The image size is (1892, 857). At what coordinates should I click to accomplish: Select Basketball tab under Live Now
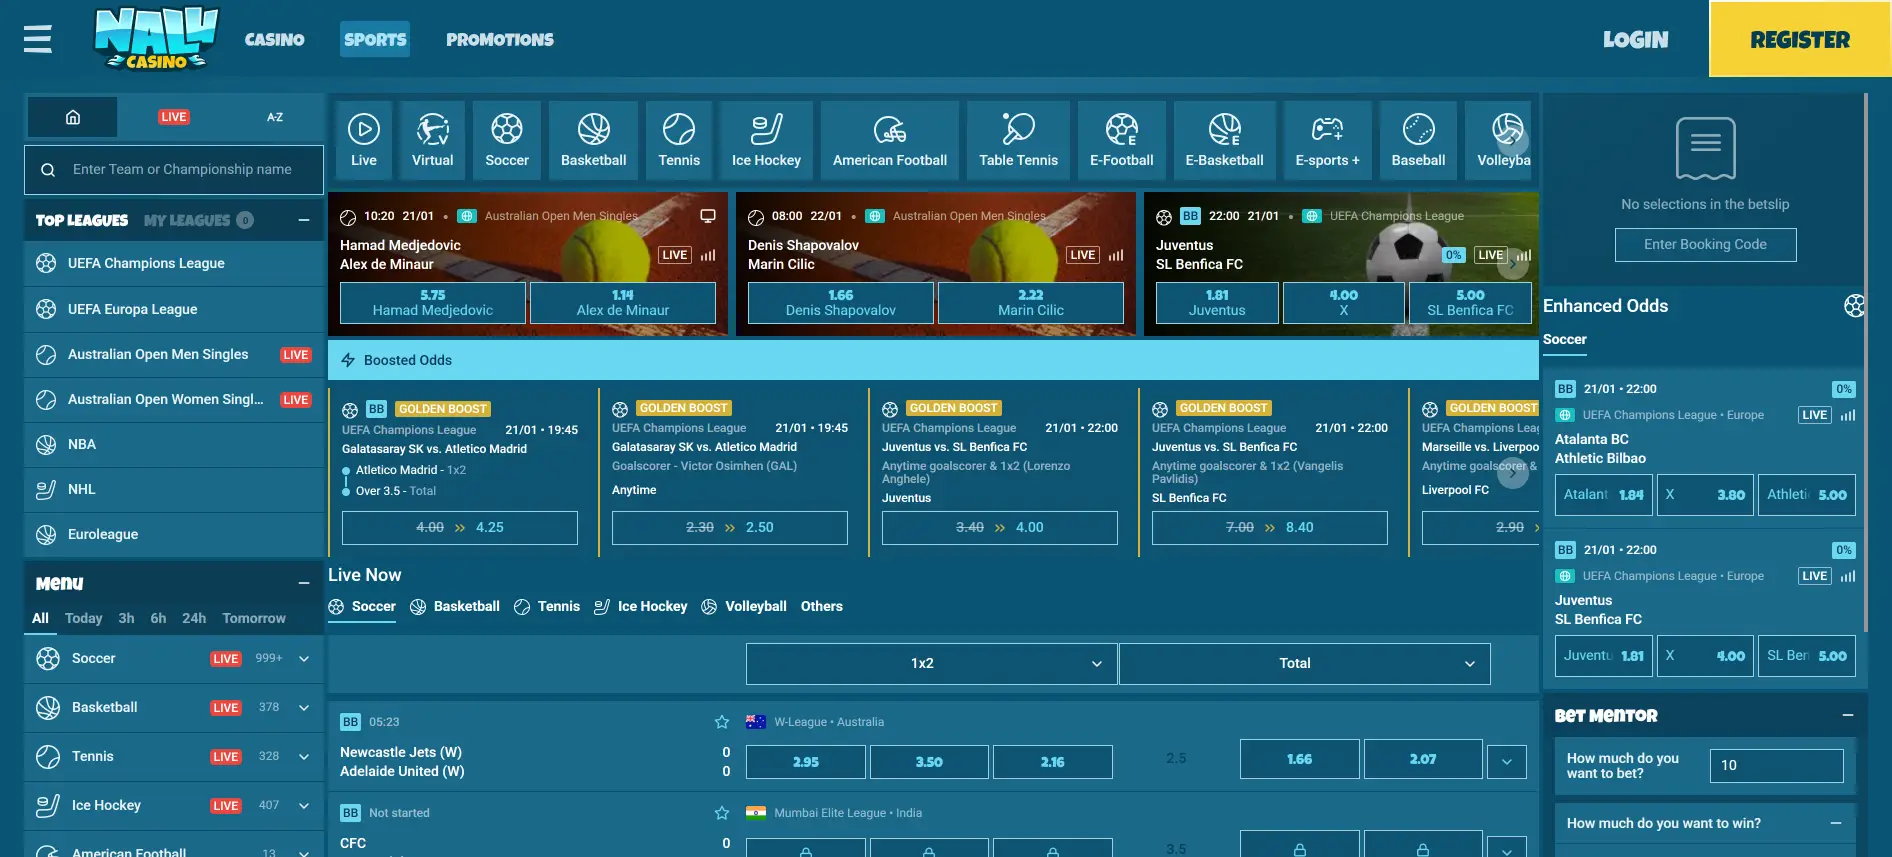[x=455, y=607]
